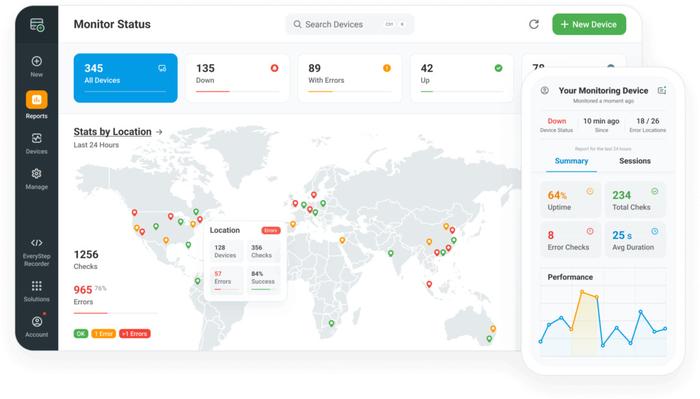The width and height of the screenshot is (700, 399).
Task: Launch EveryStep Recorder code icon
Action: (x=37, y=243)
